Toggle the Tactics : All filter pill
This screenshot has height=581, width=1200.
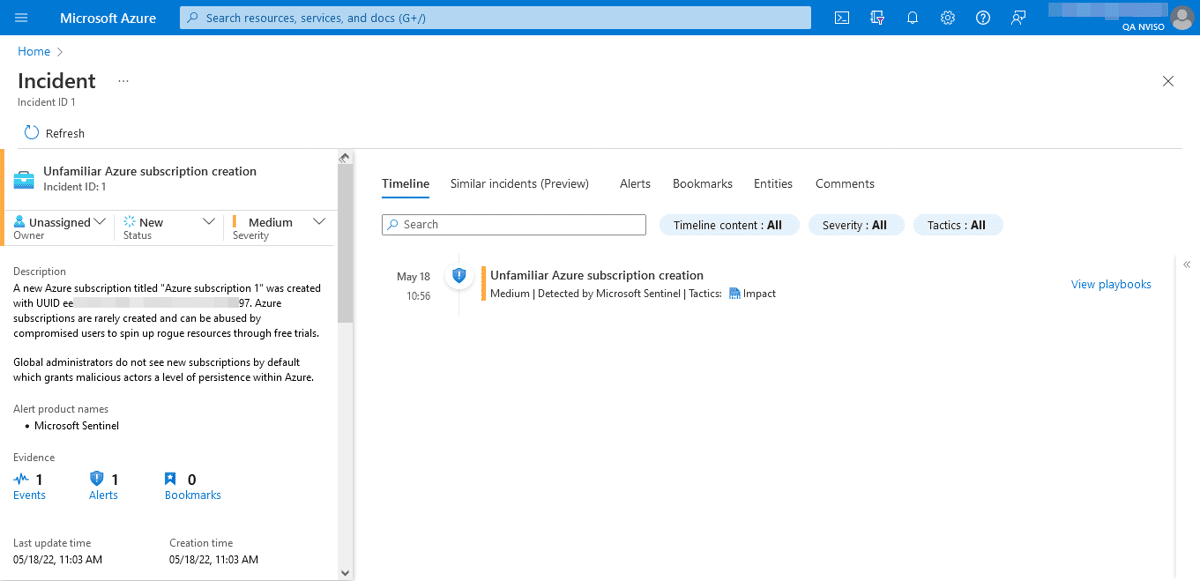(956, 225)
